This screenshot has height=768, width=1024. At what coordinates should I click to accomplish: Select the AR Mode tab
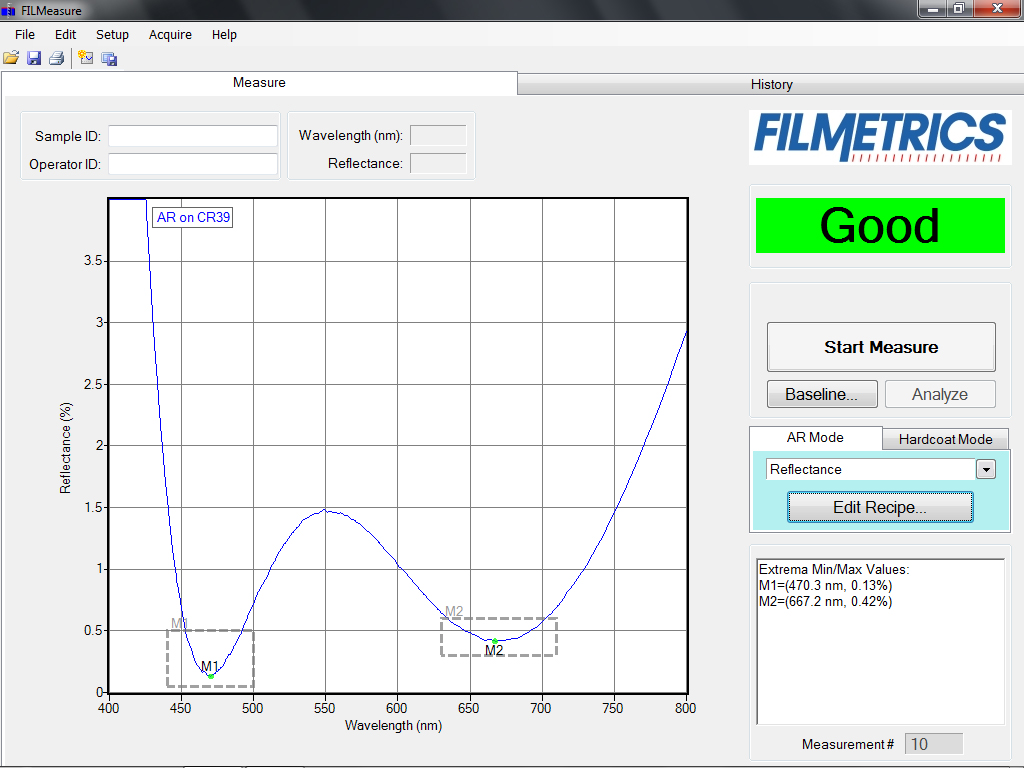(x=815, y=438)
